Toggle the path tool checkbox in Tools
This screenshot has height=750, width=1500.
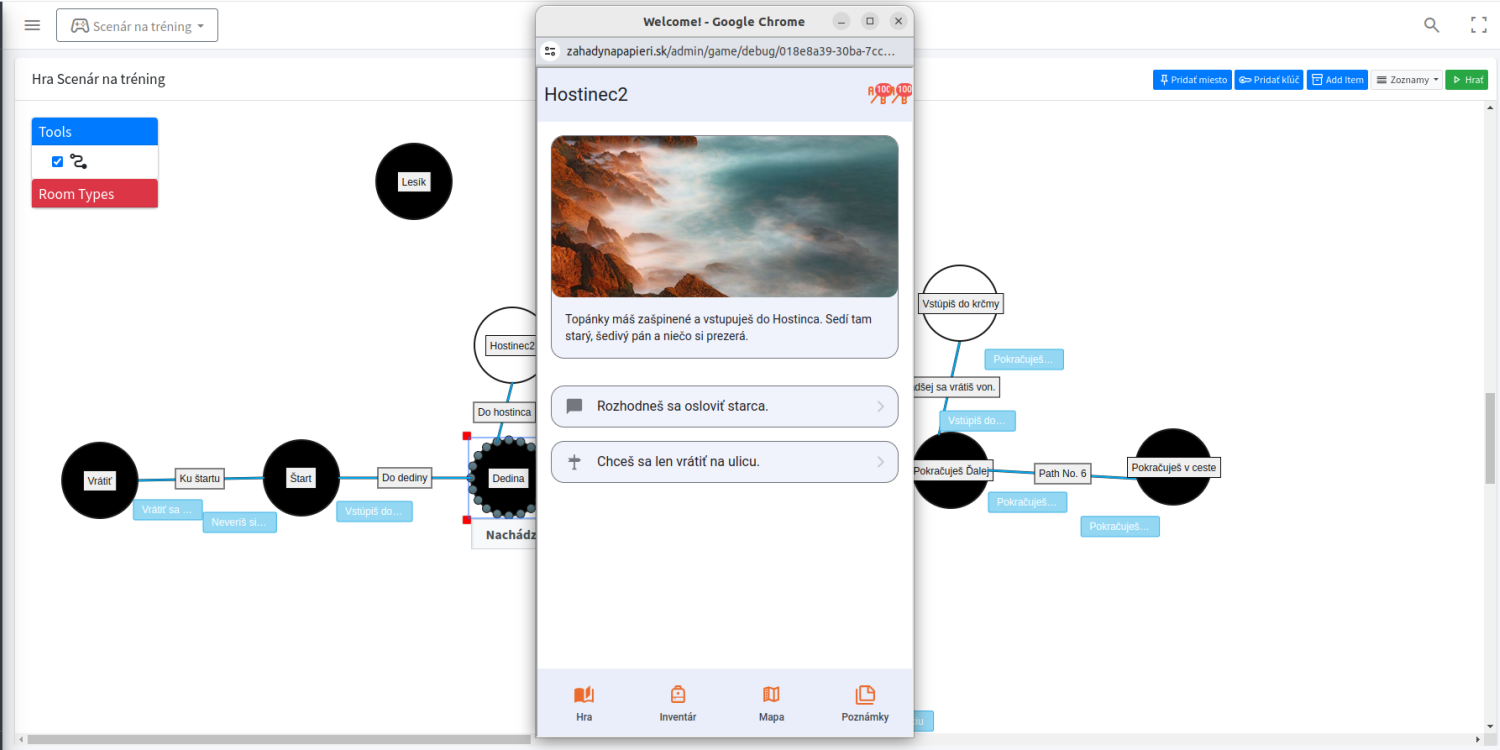(x=58, y=162)
